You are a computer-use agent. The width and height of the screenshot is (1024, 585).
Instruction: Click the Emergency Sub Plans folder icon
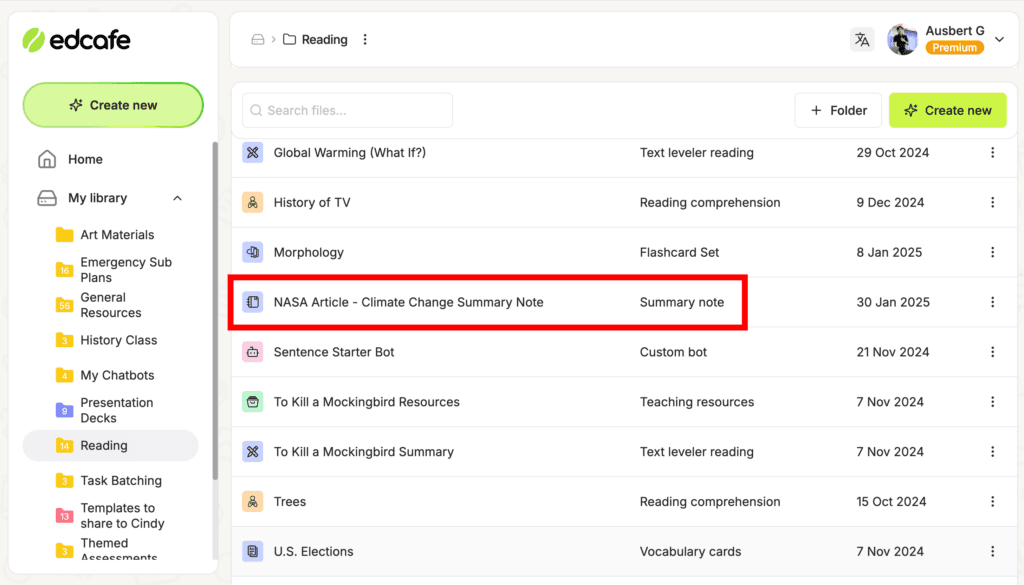click(x=64, y=270)
